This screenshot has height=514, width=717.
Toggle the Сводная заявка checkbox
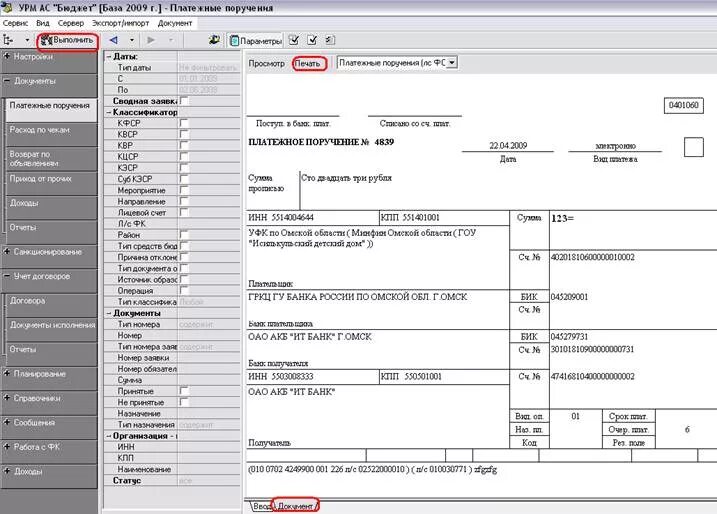(184, 101)
